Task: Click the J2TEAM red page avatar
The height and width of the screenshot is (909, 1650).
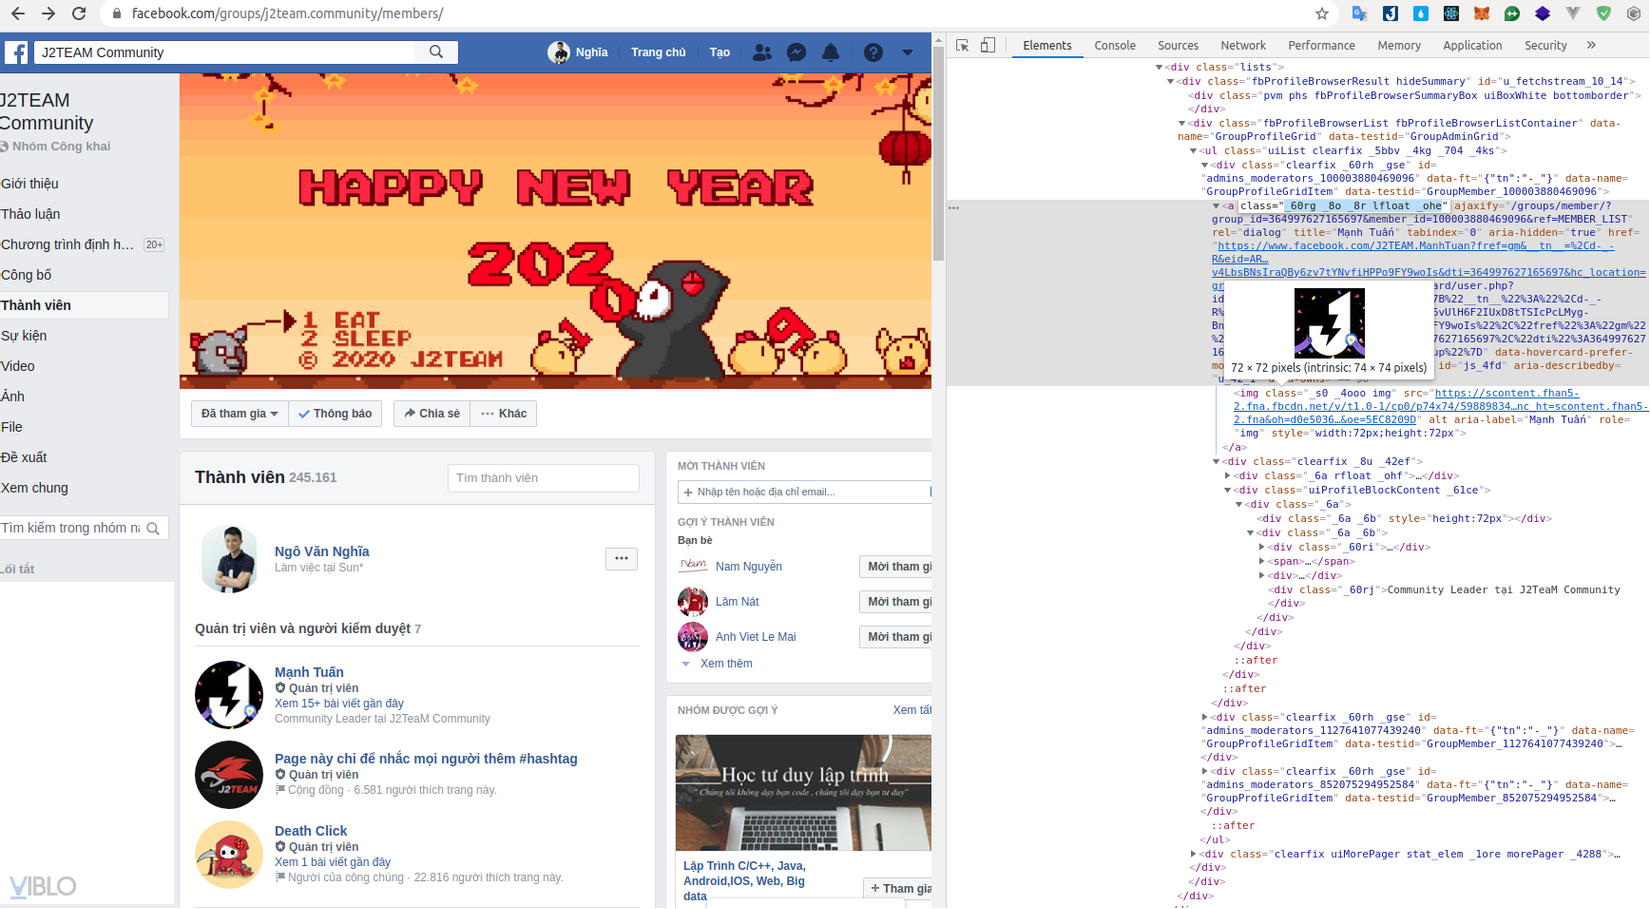Action: pos(229,775)
